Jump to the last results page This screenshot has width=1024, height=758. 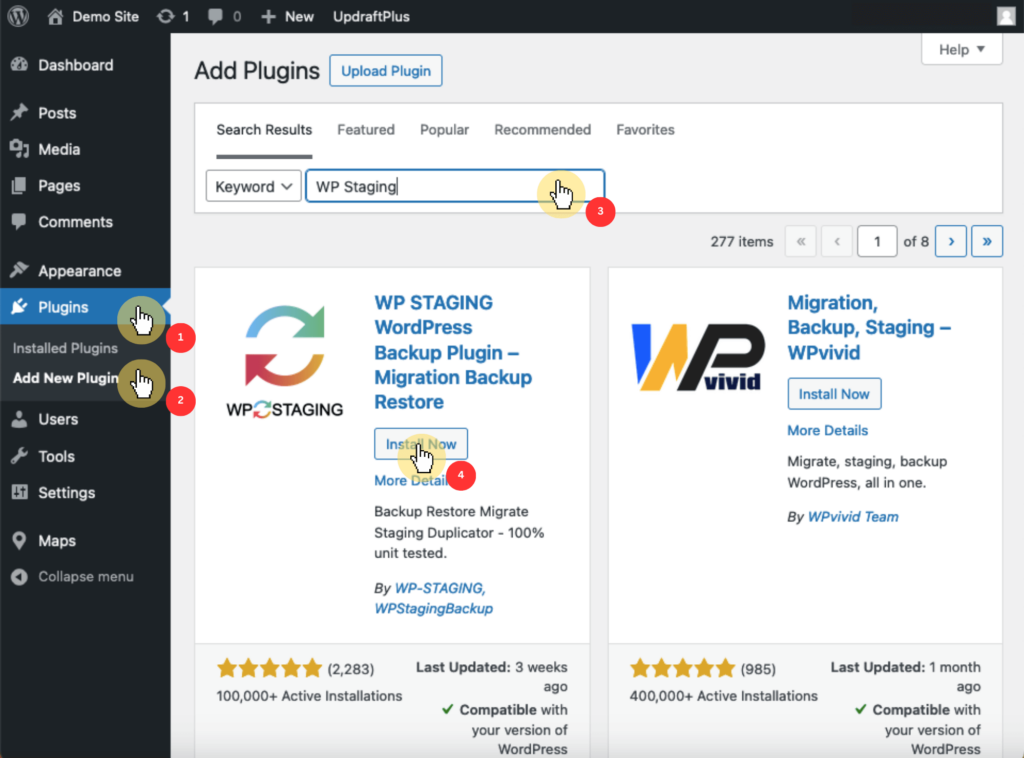pos(987,242)
